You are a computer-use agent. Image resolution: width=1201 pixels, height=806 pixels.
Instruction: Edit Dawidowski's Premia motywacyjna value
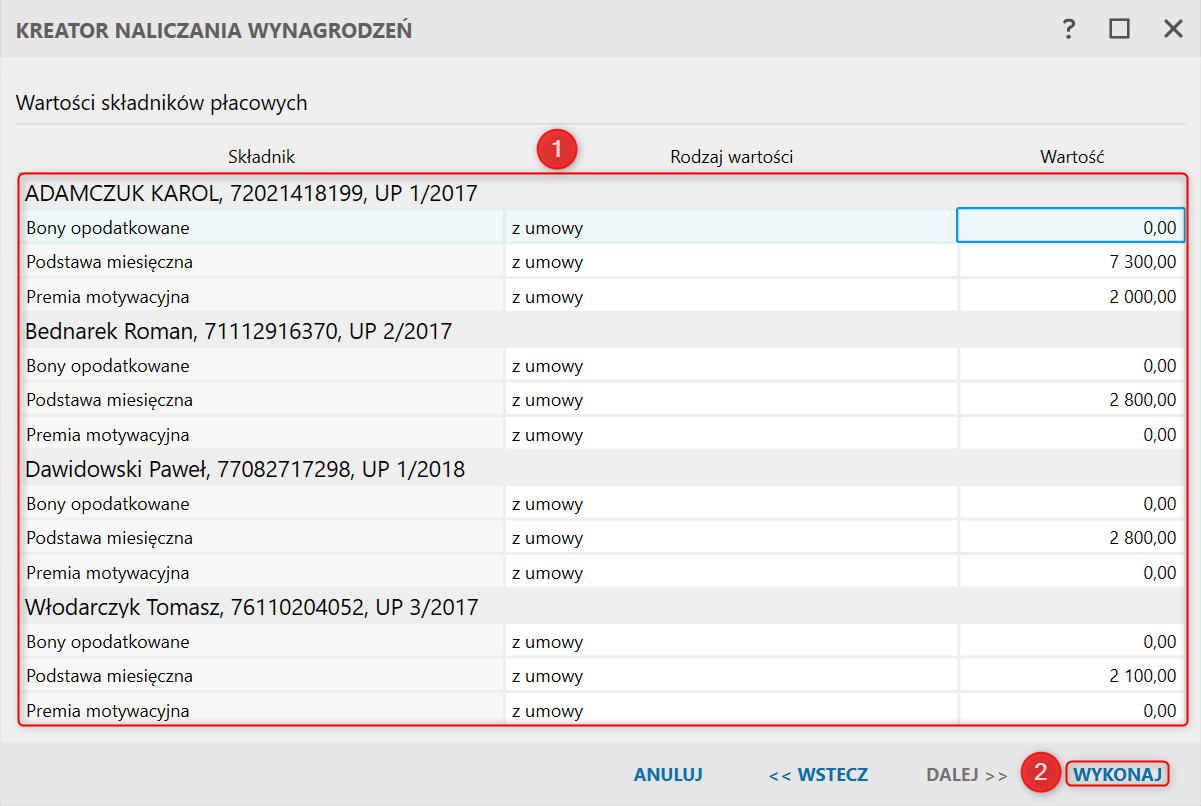point(1072,572)
